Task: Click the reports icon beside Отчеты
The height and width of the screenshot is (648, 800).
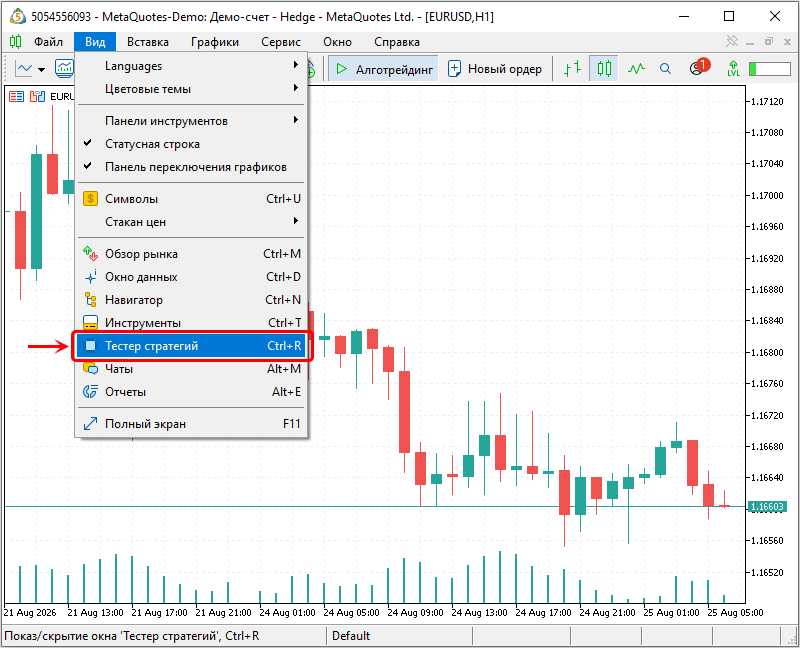Action: tap(90, 391)
